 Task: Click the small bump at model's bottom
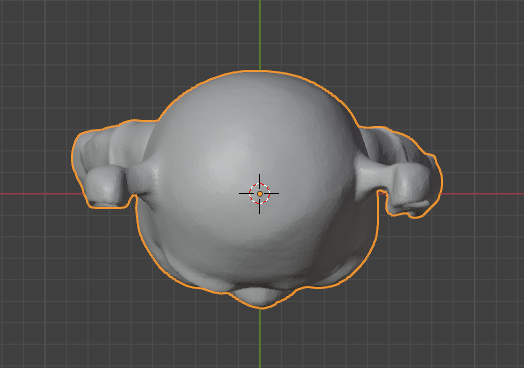point(257,296)
